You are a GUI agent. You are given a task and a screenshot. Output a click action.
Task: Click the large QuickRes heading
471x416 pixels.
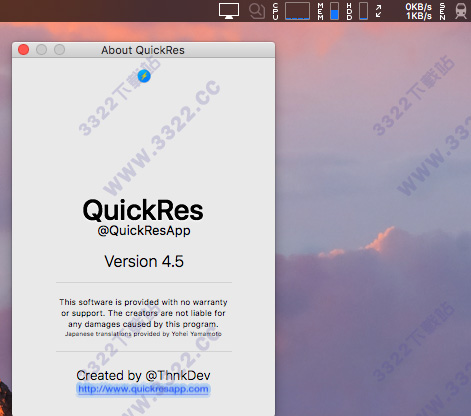[143, 211]
